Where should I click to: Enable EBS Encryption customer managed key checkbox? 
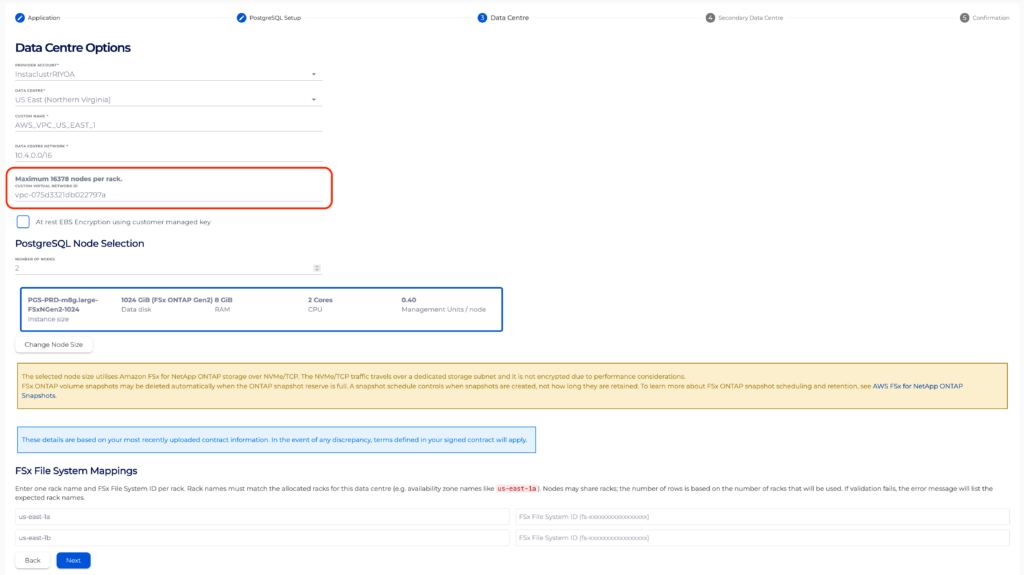pos(23,222)
